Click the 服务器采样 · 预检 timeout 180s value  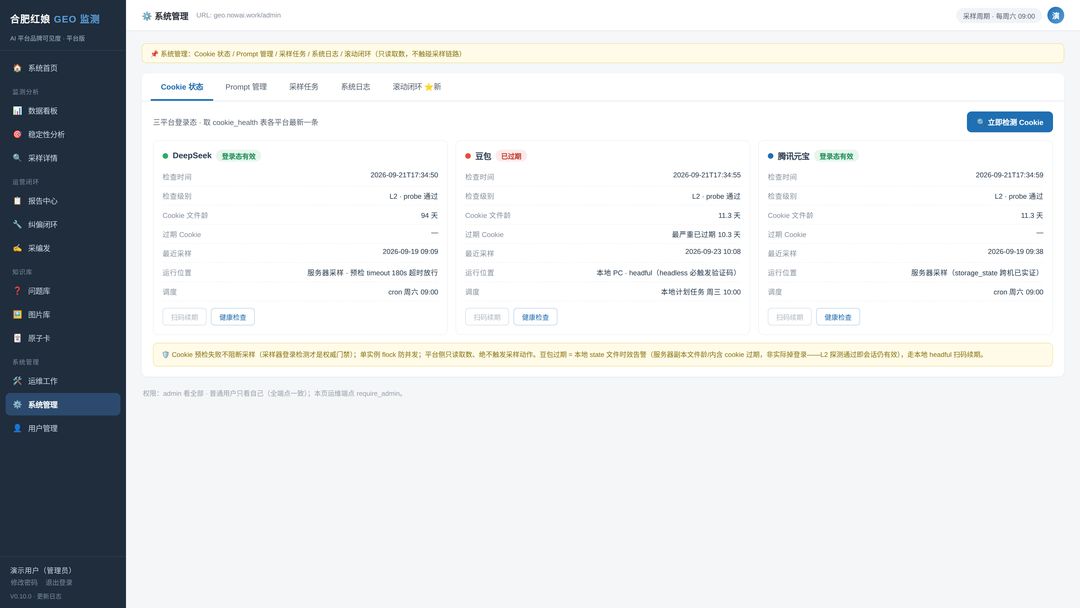pyautogui.click(x=373, y=273)
